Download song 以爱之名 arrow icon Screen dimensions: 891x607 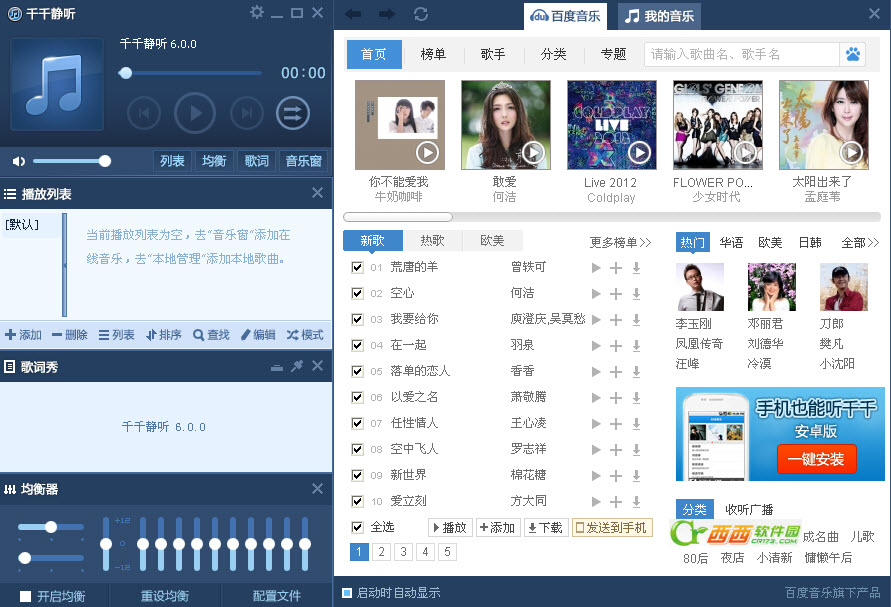pyautogui.click(x=636, y=398)
